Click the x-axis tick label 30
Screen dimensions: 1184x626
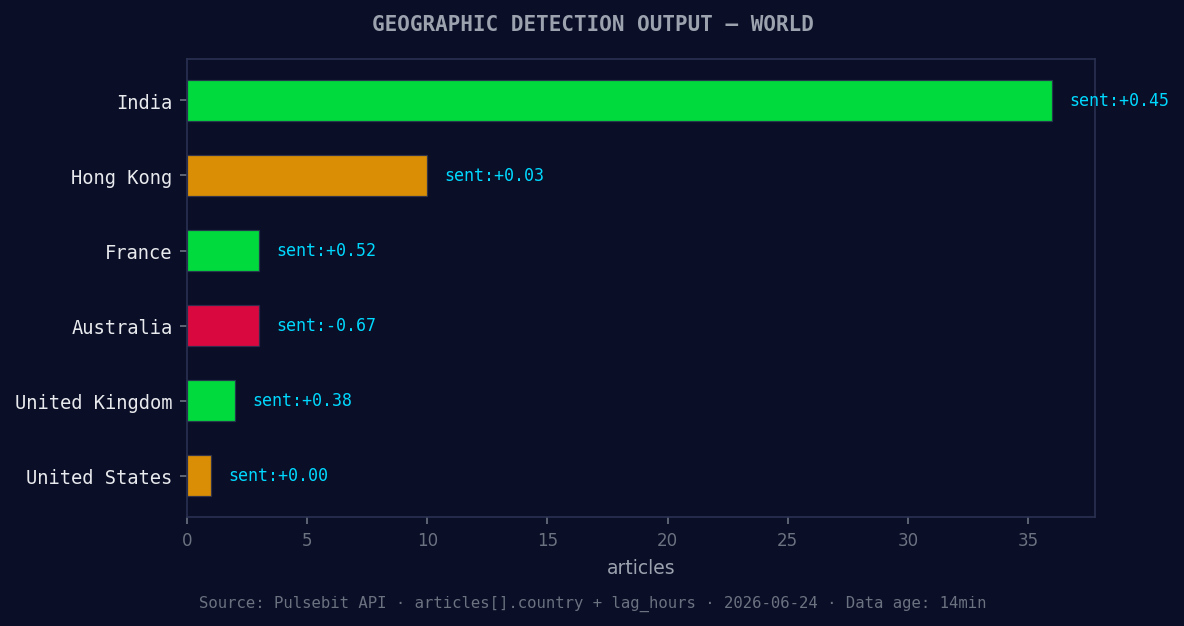point(908,541)
